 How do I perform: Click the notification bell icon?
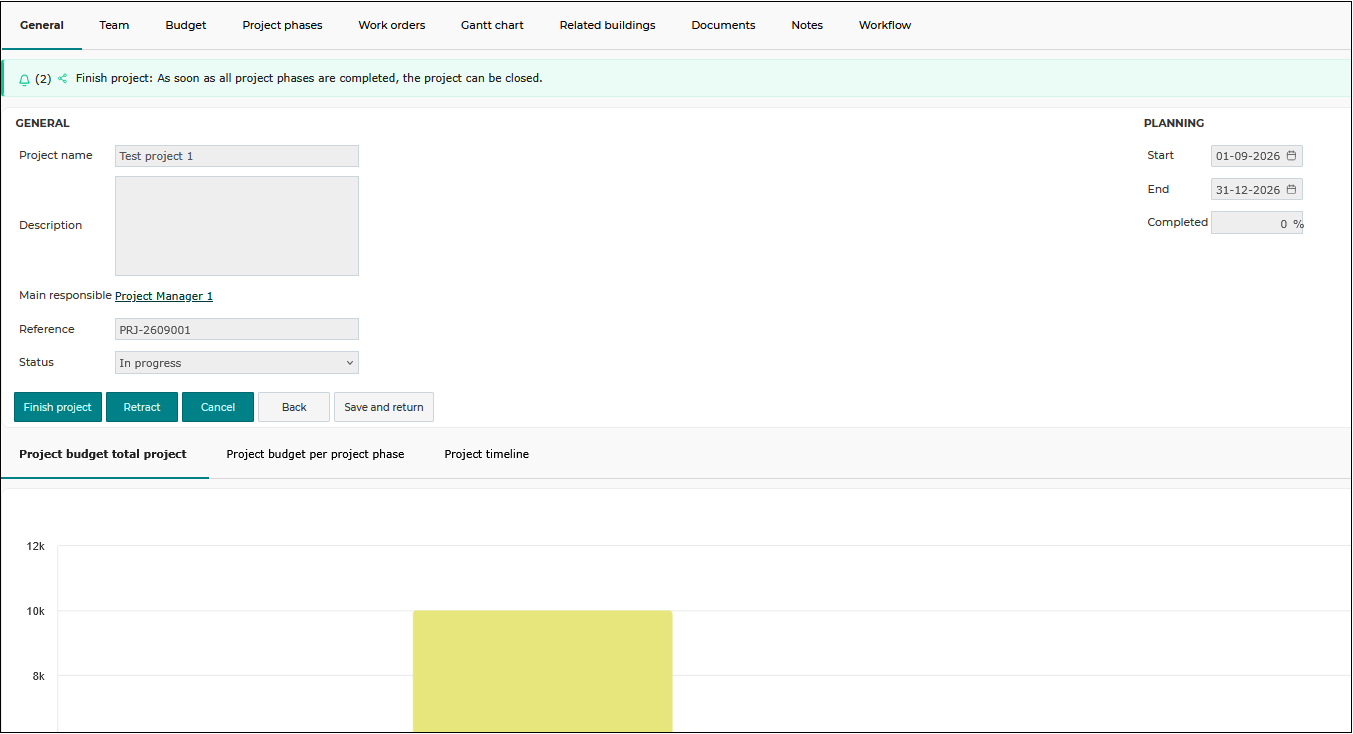click(25, 79)
